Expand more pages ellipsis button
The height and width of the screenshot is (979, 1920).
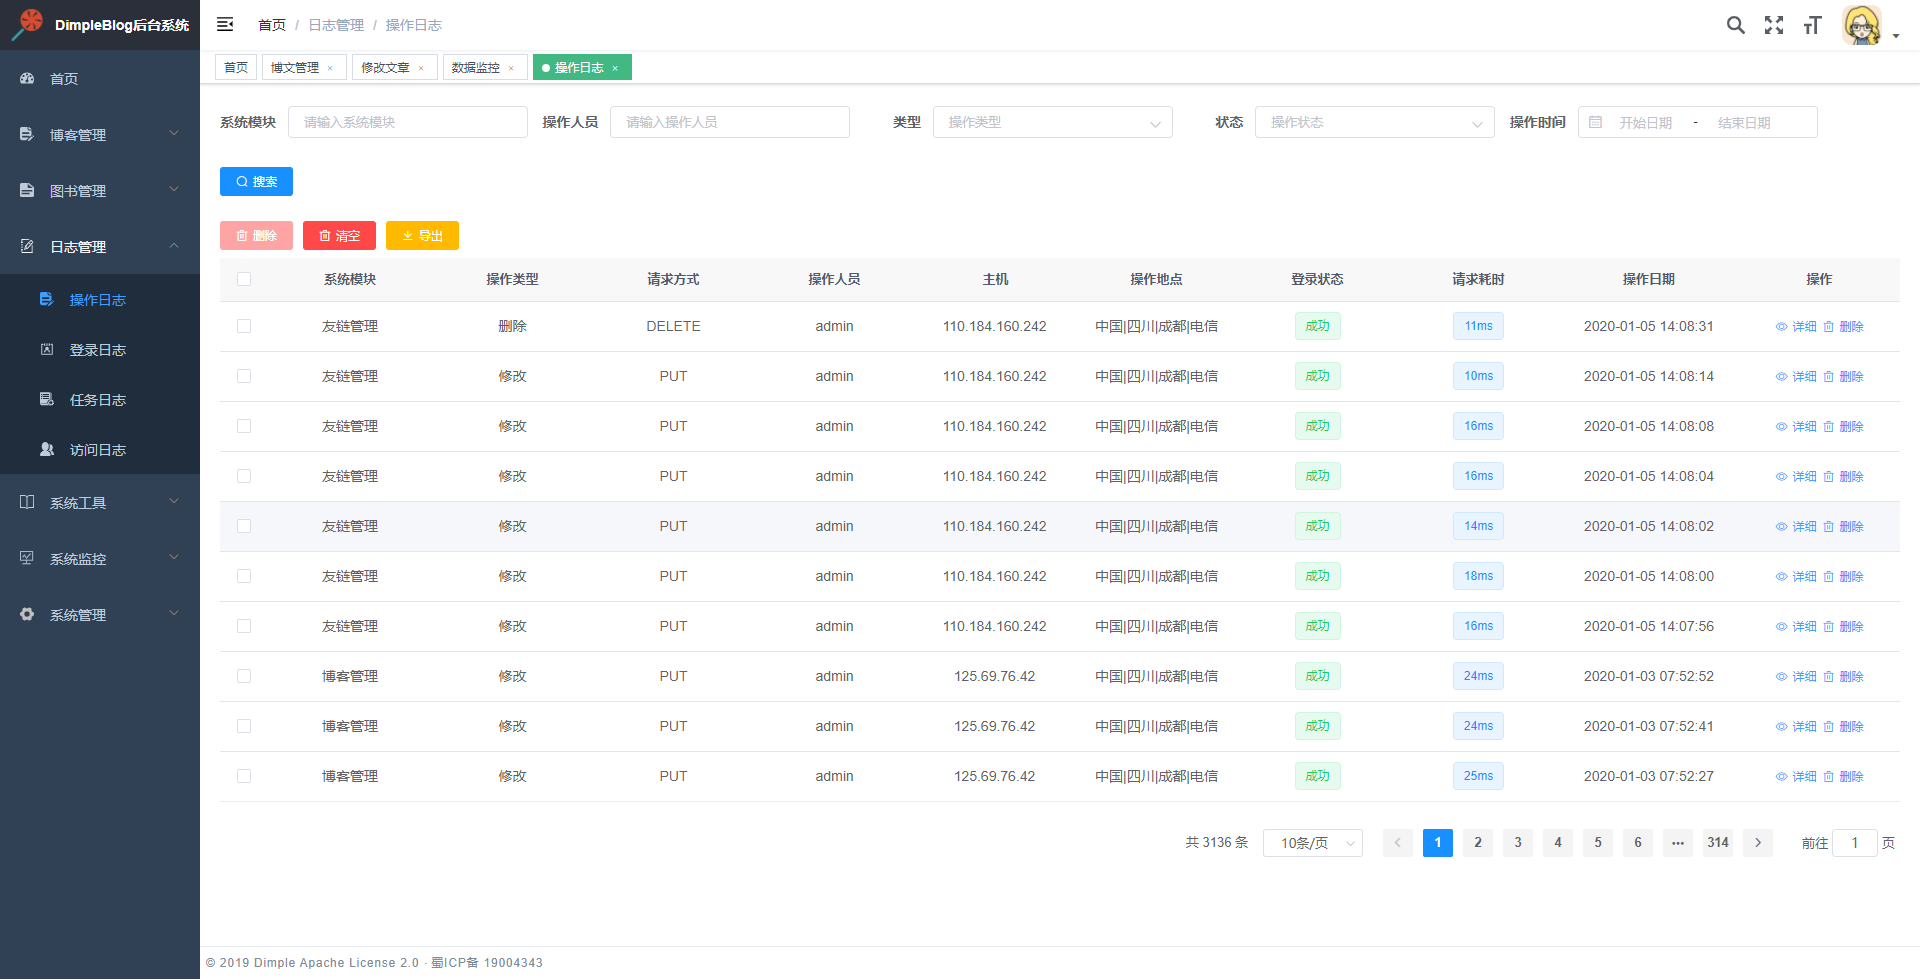pyautogui.click(x=1678, y=843)
